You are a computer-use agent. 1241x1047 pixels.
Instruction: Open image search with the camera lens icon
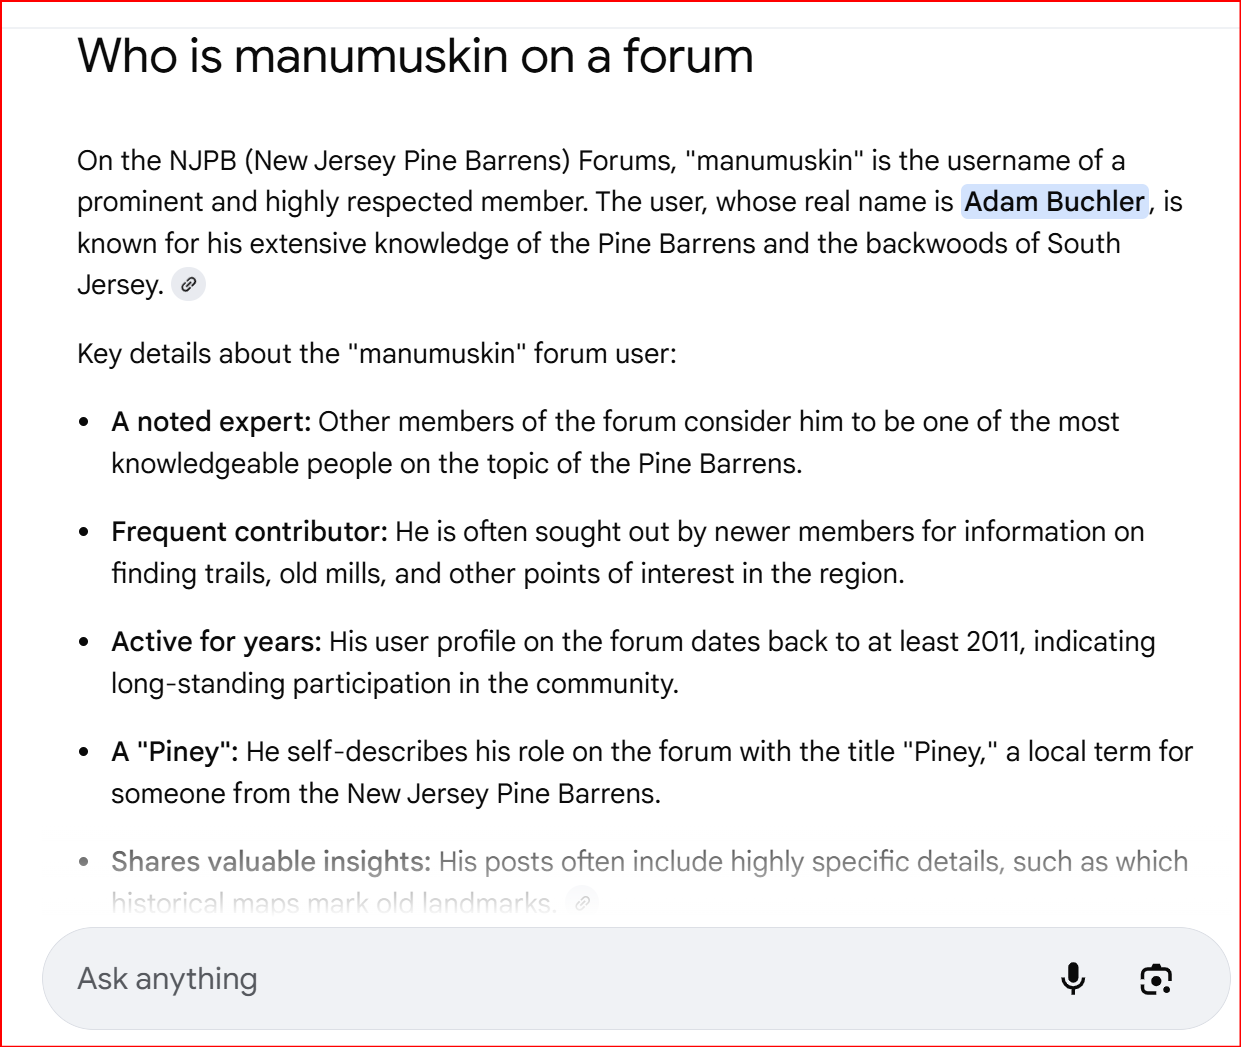click(1156, 978)
